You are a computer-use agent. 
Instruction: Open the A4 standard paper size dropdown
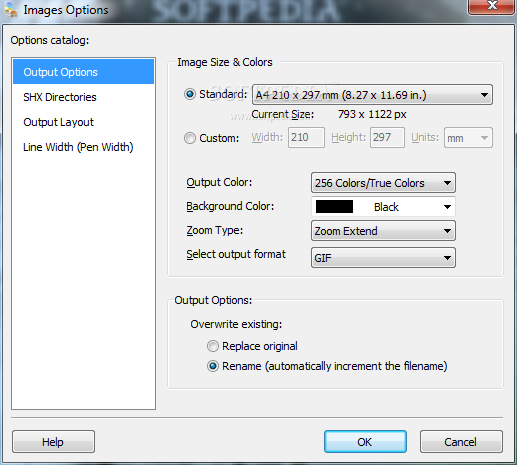tap(372, 95)
